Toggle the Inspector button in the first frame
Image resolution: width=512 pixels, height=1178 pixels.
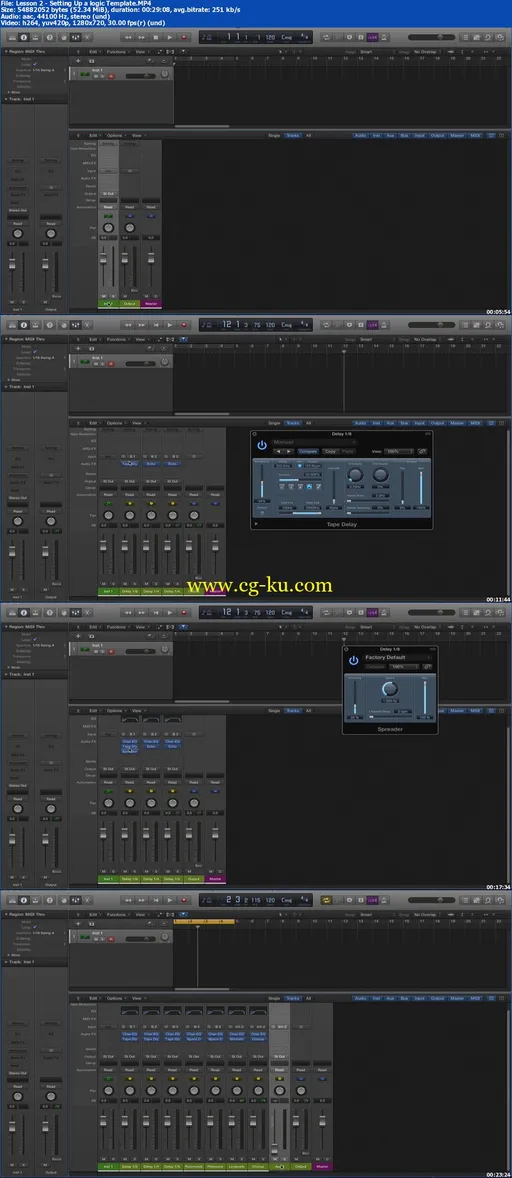pyautogui.click(x=23, y=36)
